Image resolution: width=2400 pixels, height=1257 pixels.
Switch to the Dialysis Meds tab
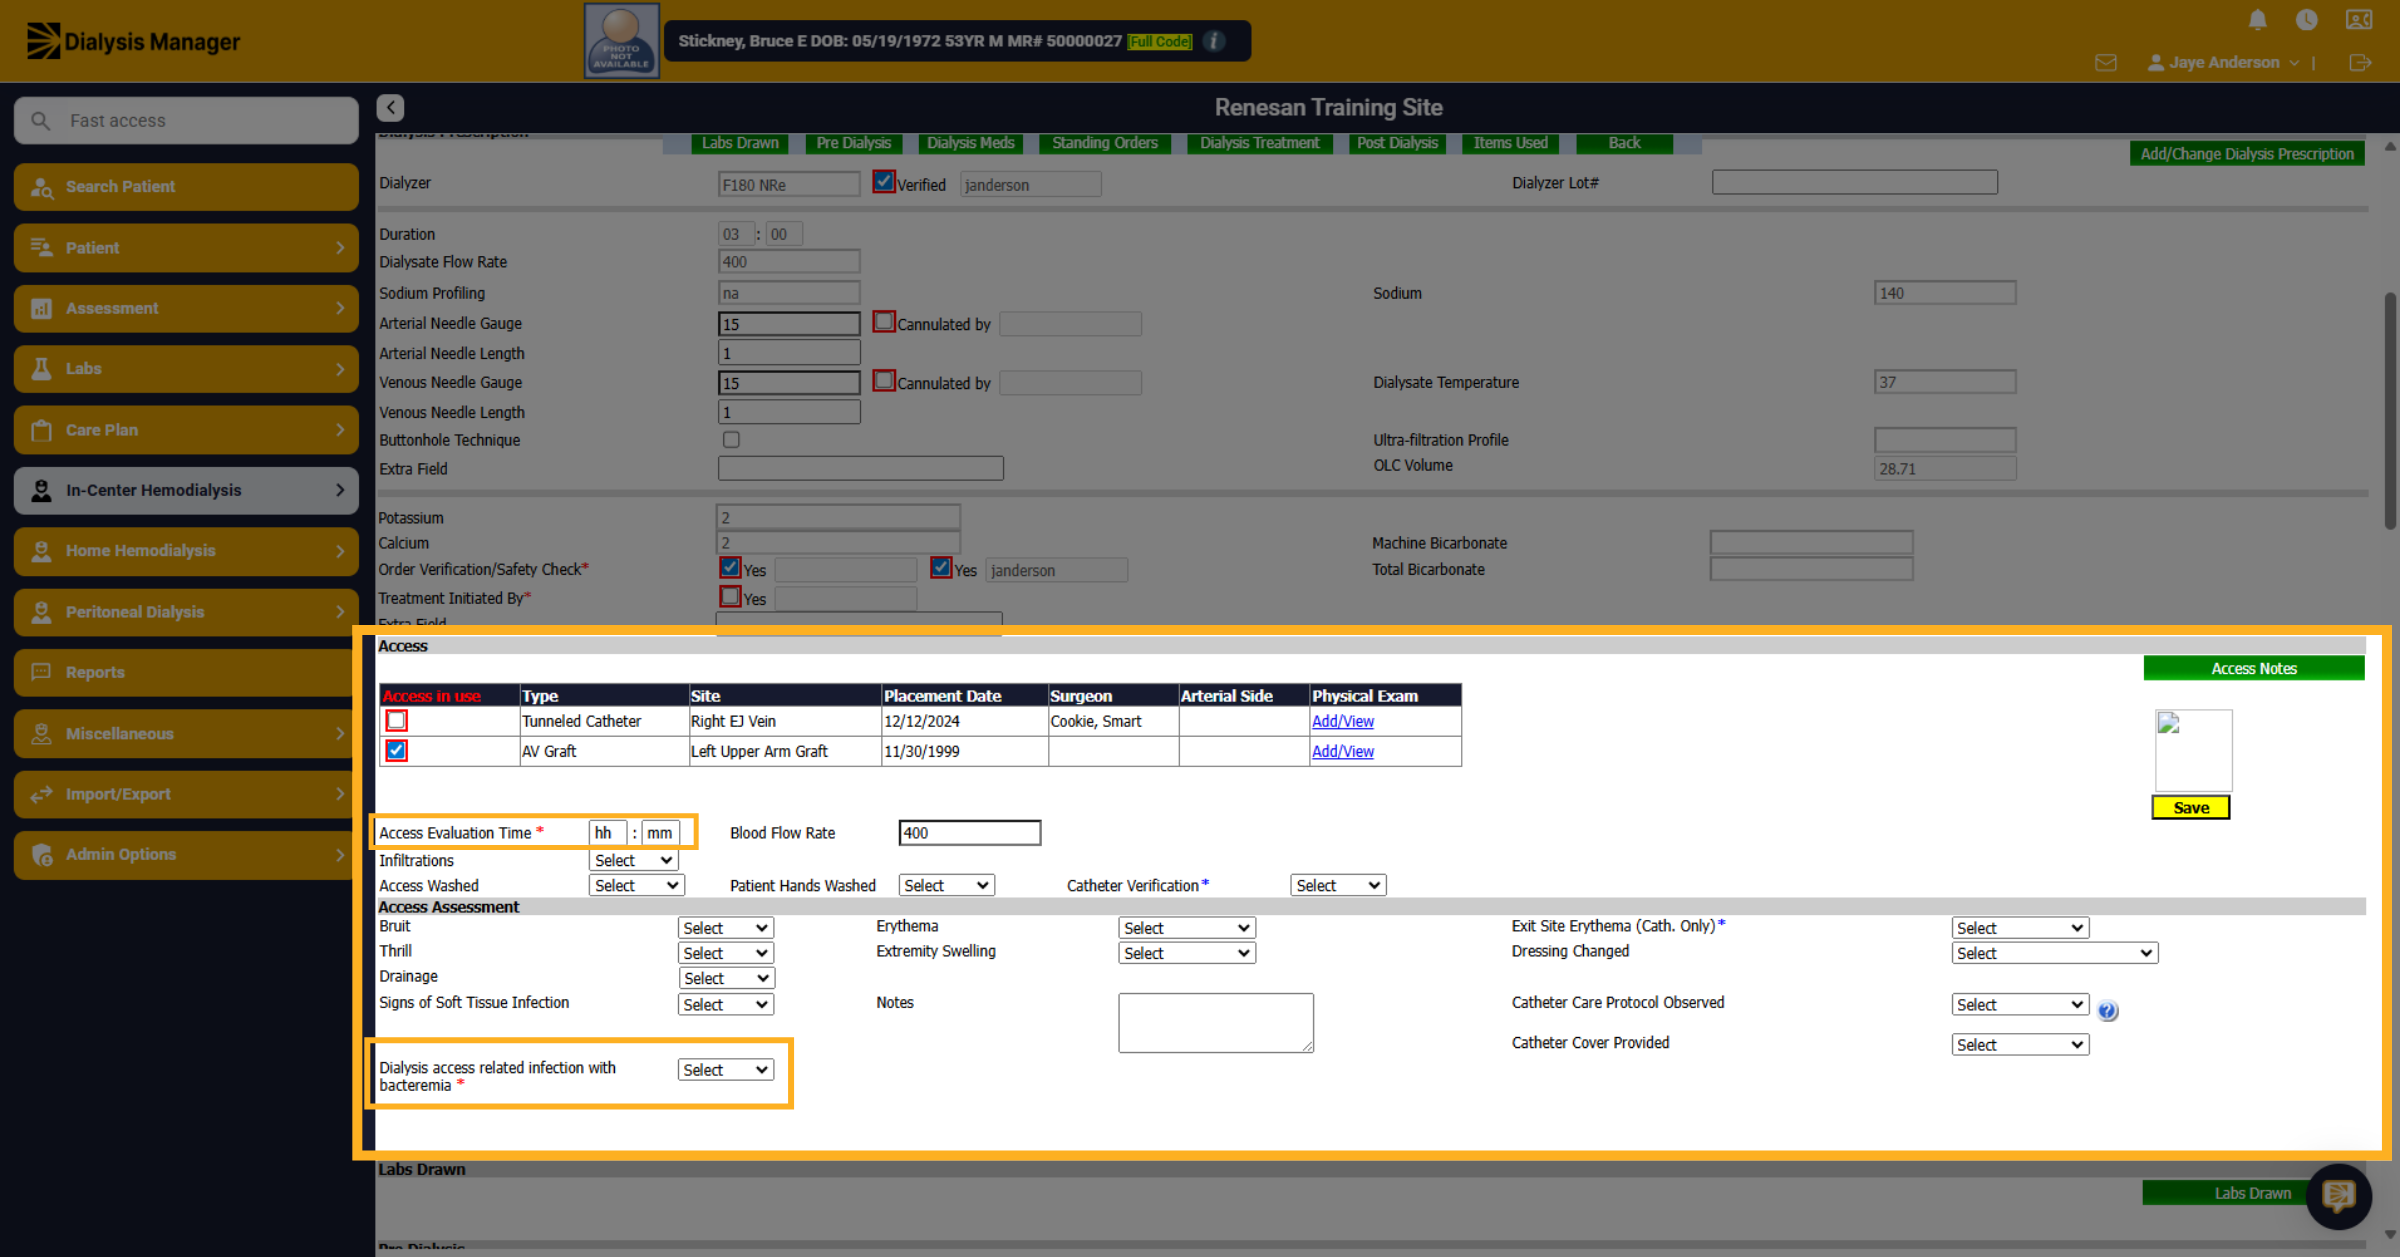(970, 143)
